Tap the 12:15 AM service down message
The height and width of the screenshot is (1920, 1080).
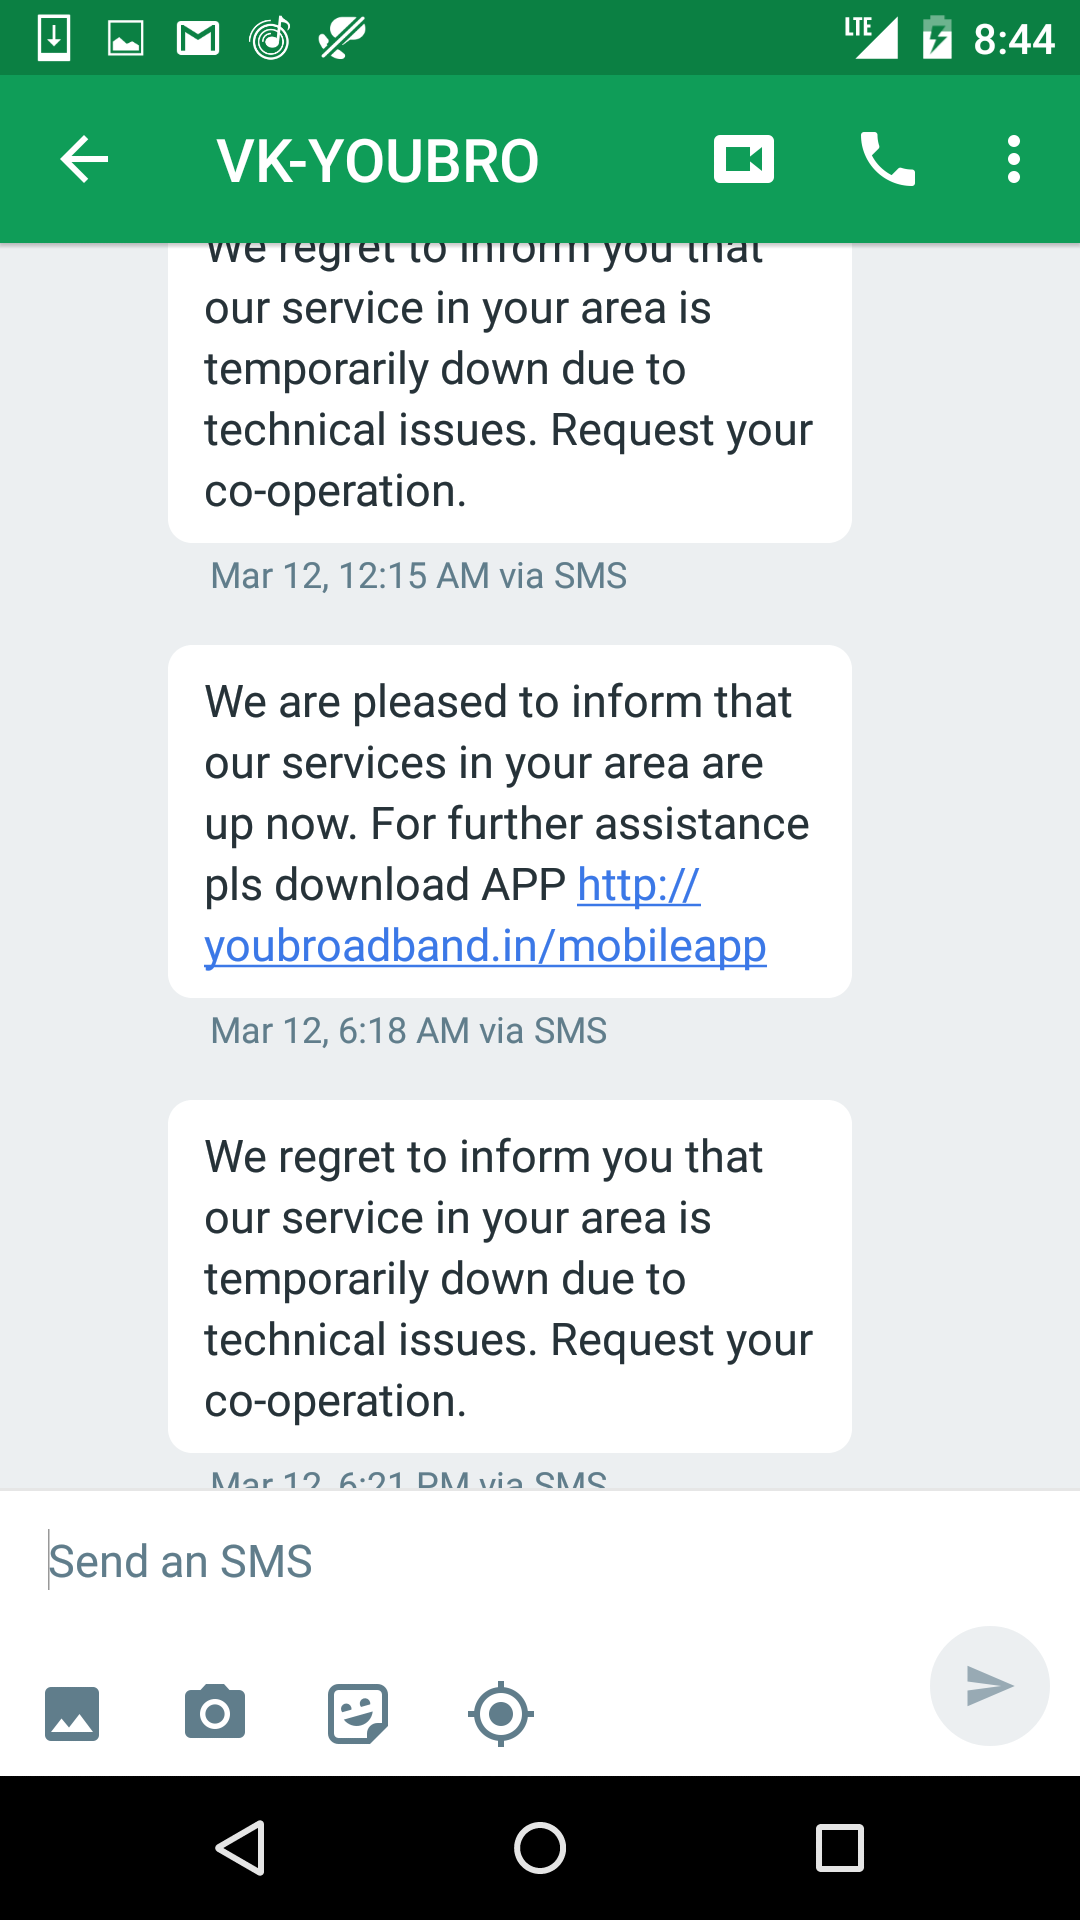(509, 400)
